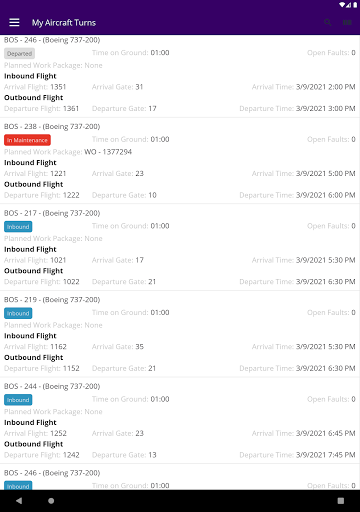The width and height of the screenshot is (360, 512).
Task: Open the BOS - 244 aircraft turn
Action: click(x=180, y=420)
